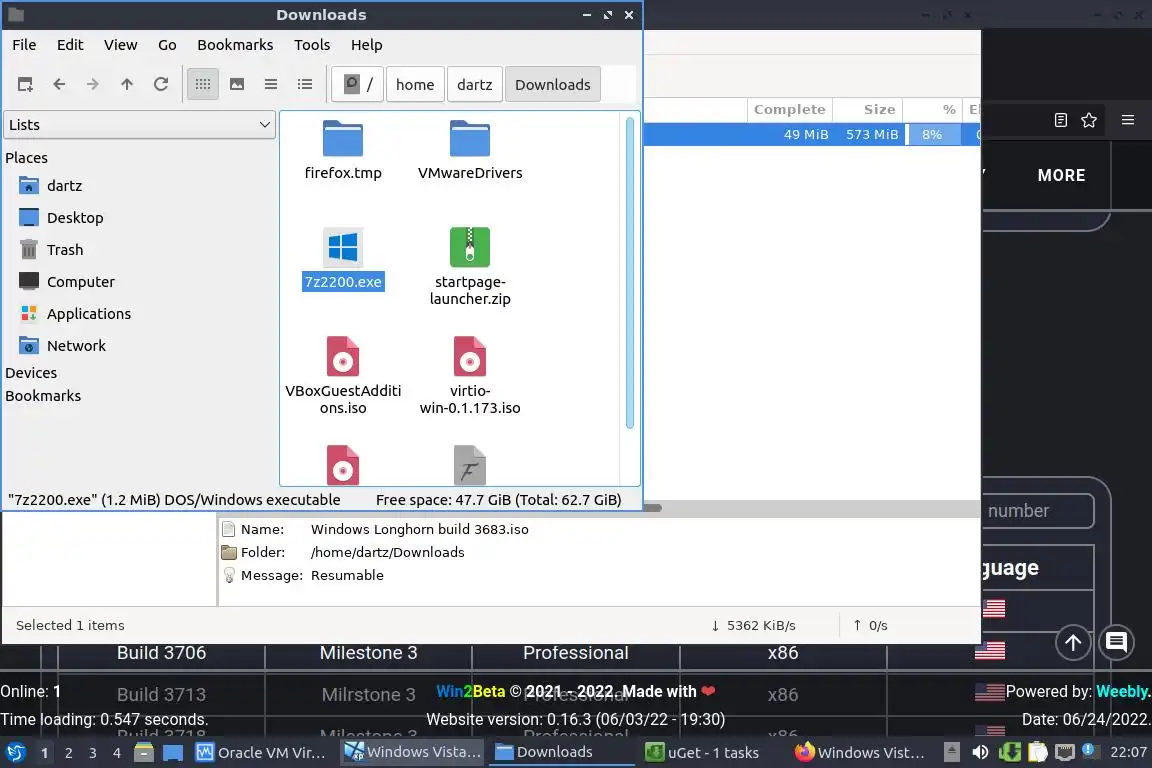
Task: Navigate to dartz in path bar
Action: 475,85
